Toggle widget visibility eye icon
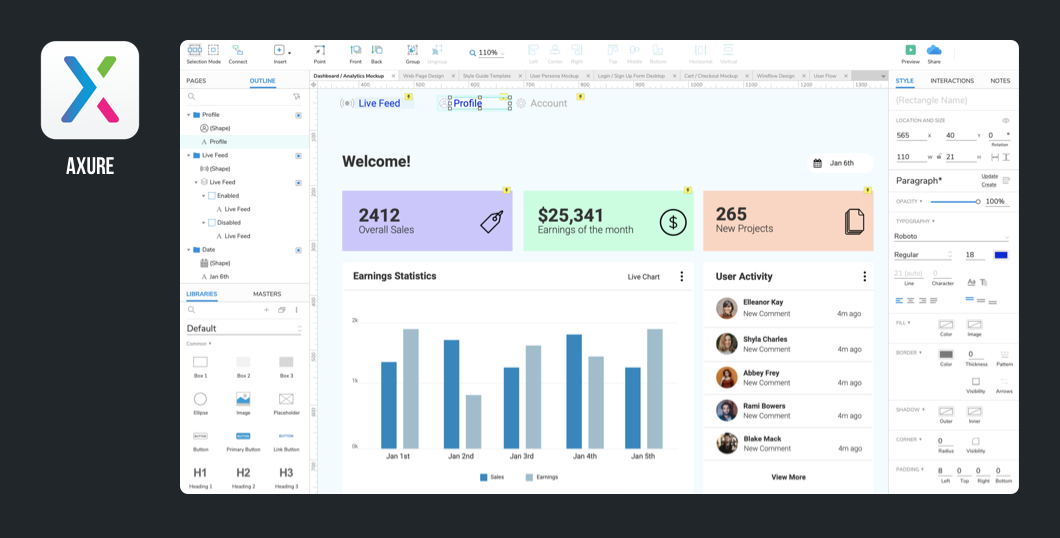Viewport: 1060px width, 538px height. click(1005, 120)
